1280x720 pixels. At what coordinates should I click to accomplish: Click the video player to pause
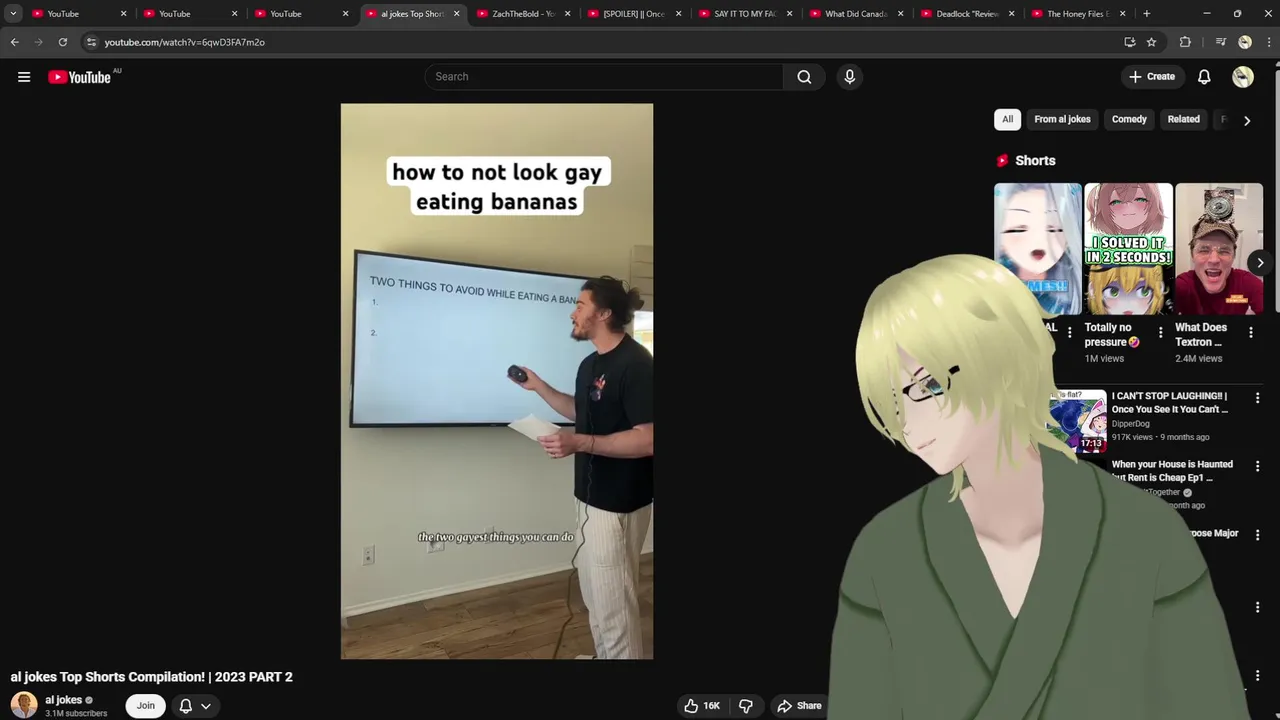click(497, 381)
